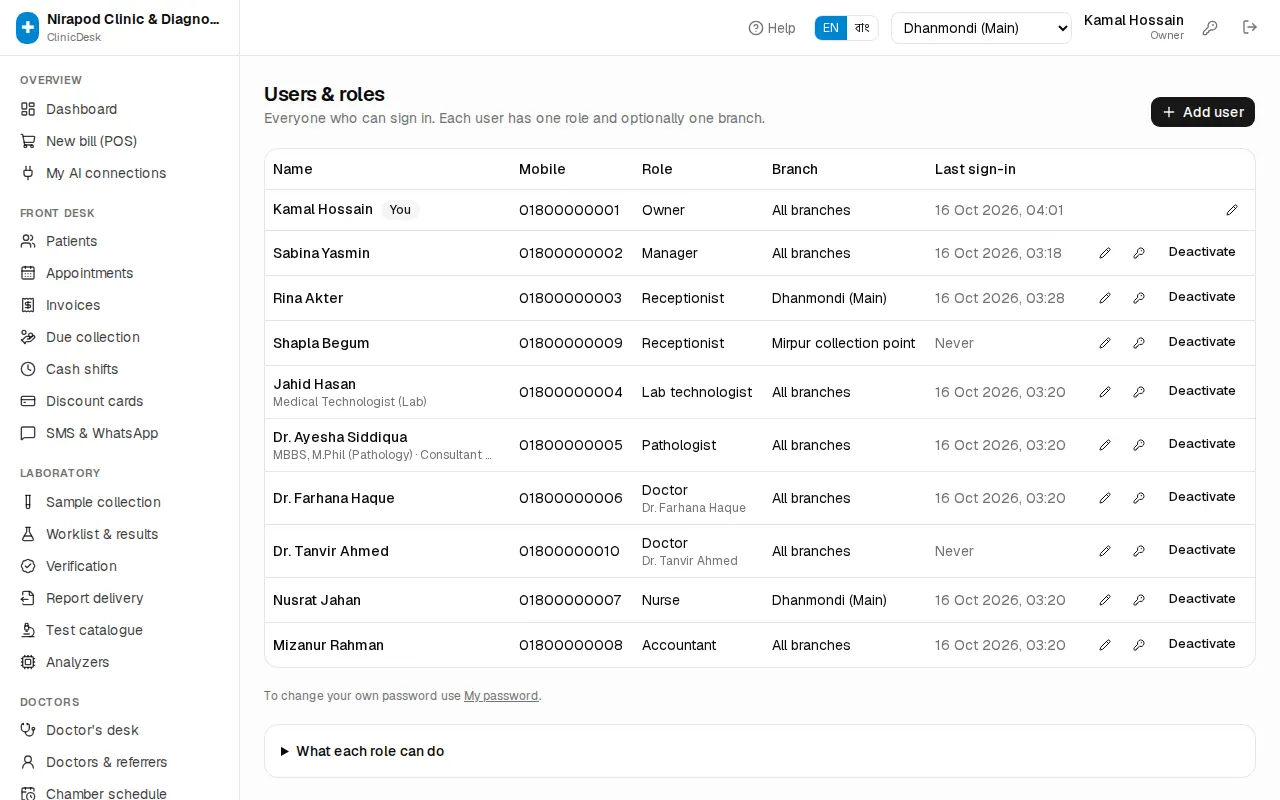Click the Pathologist role cell
The image size is (1280, 800).
tap(679, 445)
